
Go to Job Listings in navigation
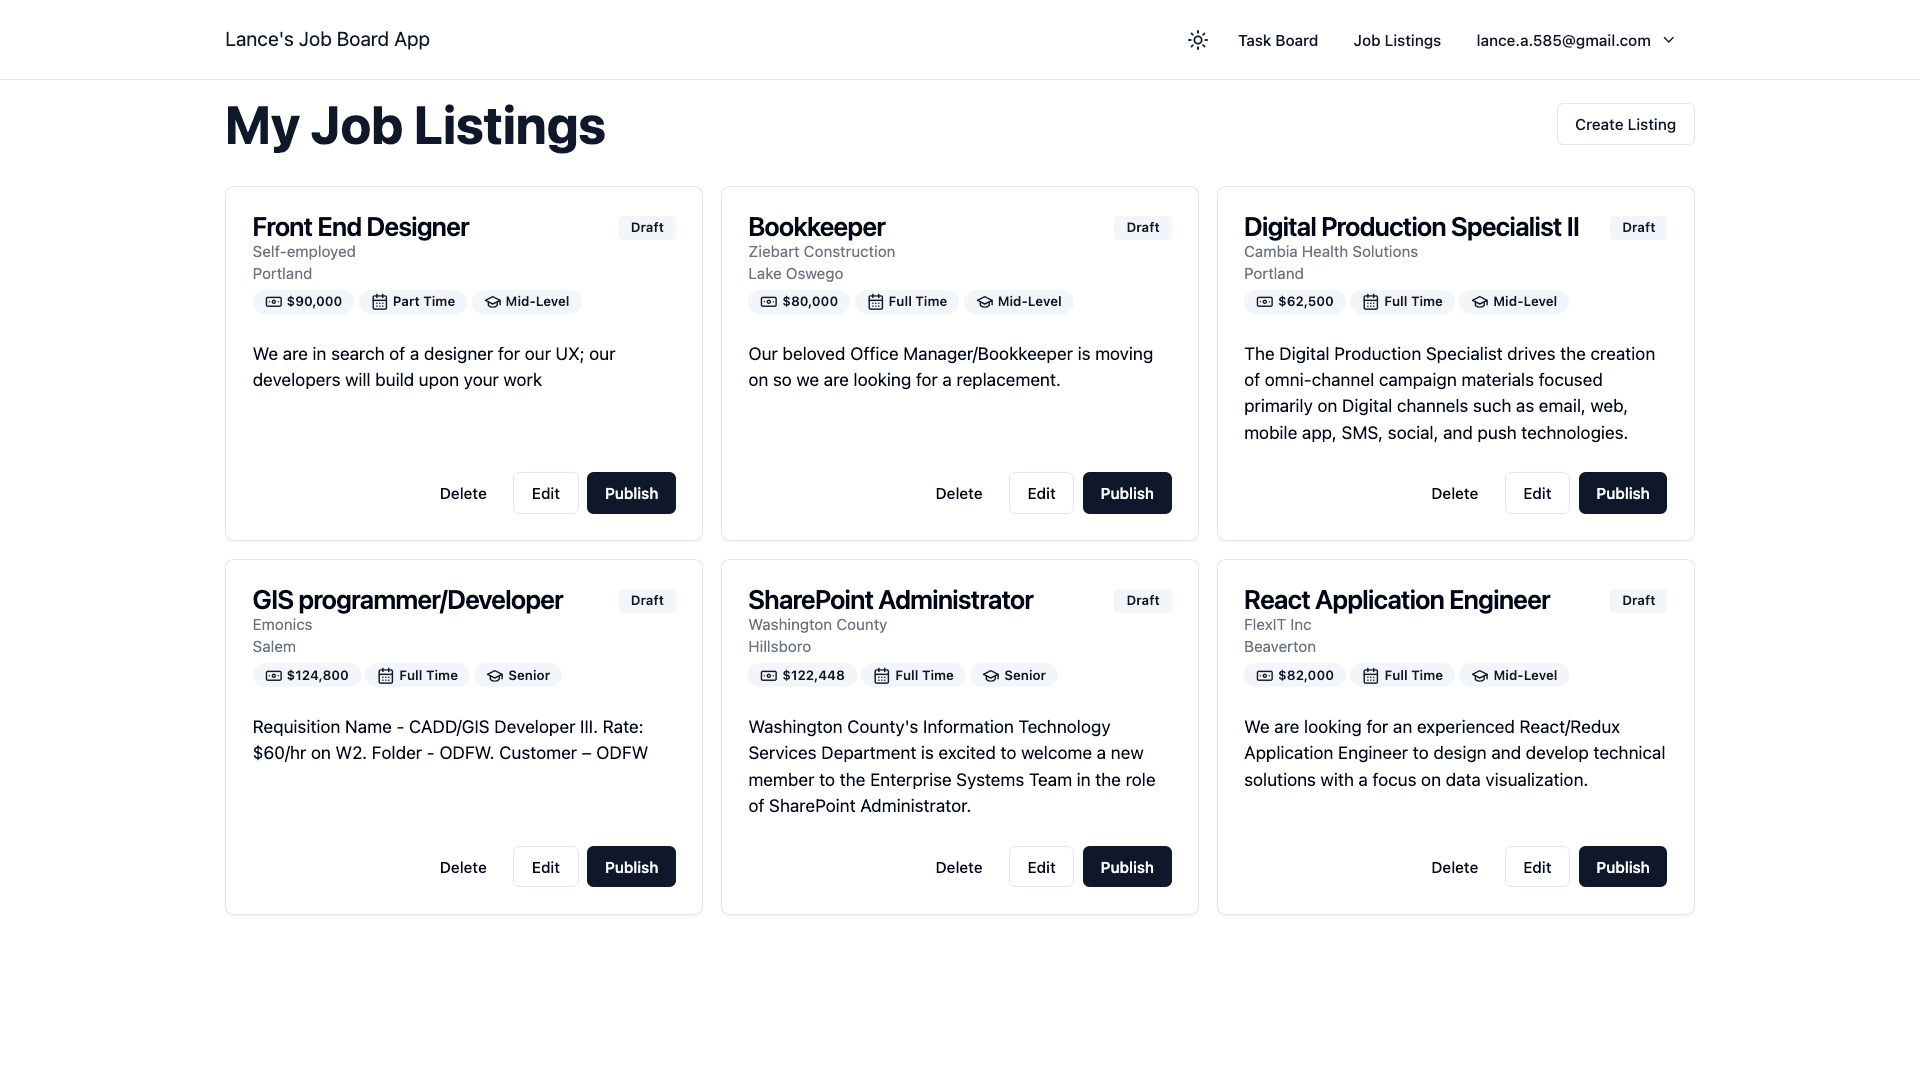pos(1396,40)
